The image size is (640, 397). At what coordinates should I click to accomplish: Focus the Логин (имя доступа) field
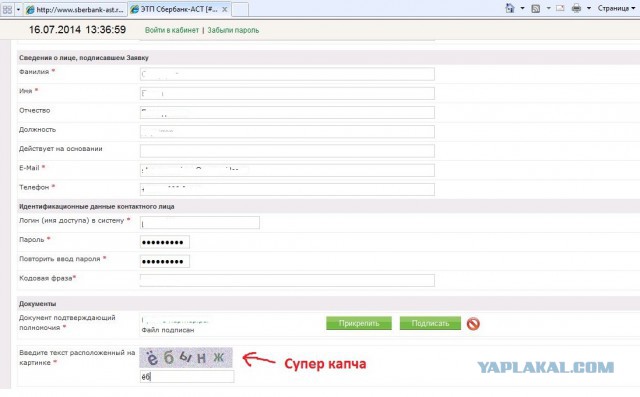coord(200,223)
